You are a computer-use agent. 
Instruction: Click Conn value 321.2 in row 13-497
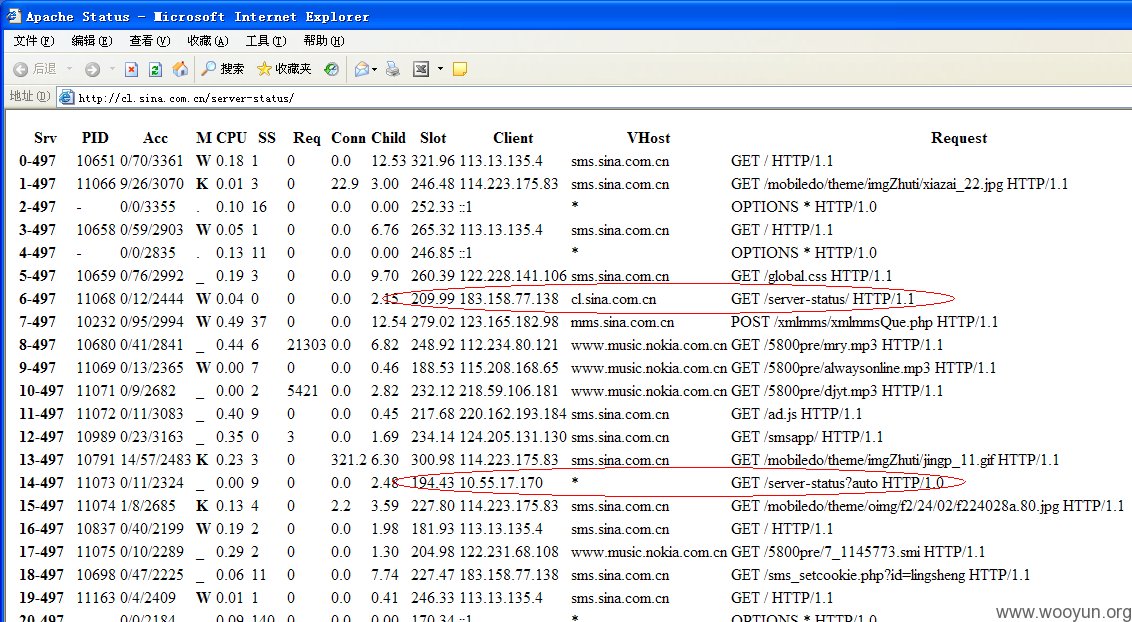349,460
